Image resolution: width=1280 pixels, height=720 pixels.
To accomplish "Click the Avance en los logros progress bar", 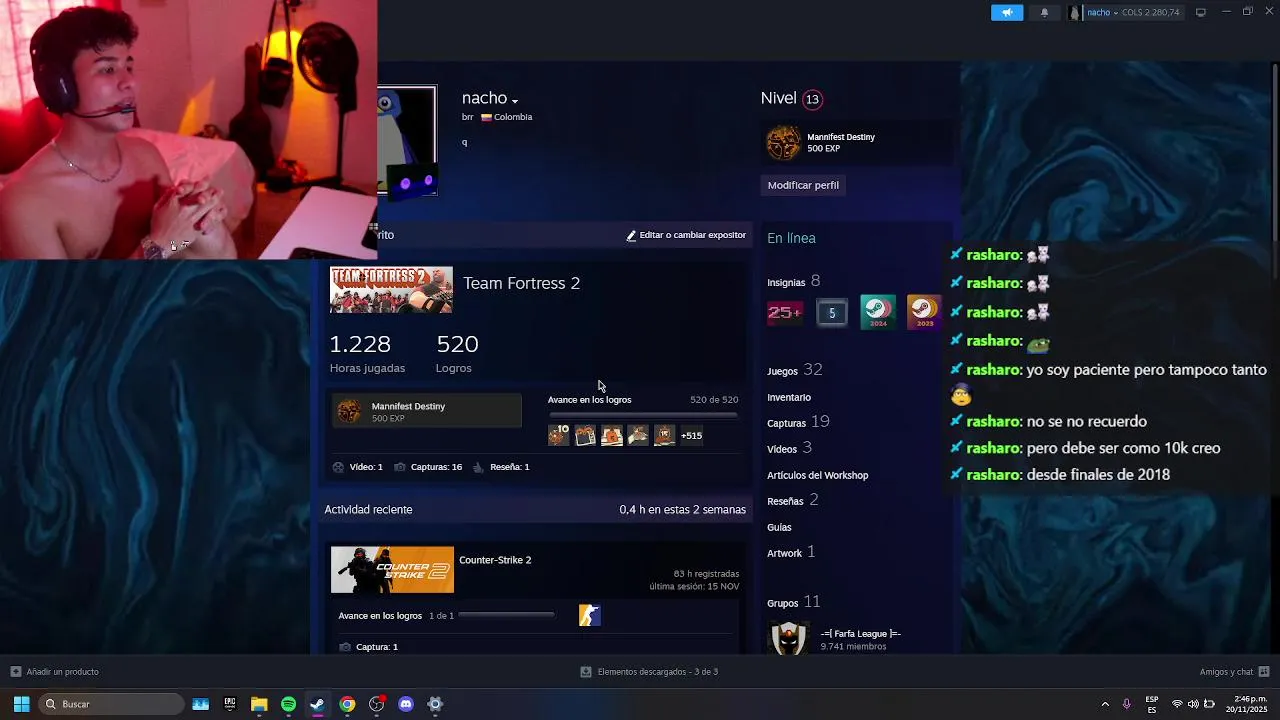I will coord(643,414).
